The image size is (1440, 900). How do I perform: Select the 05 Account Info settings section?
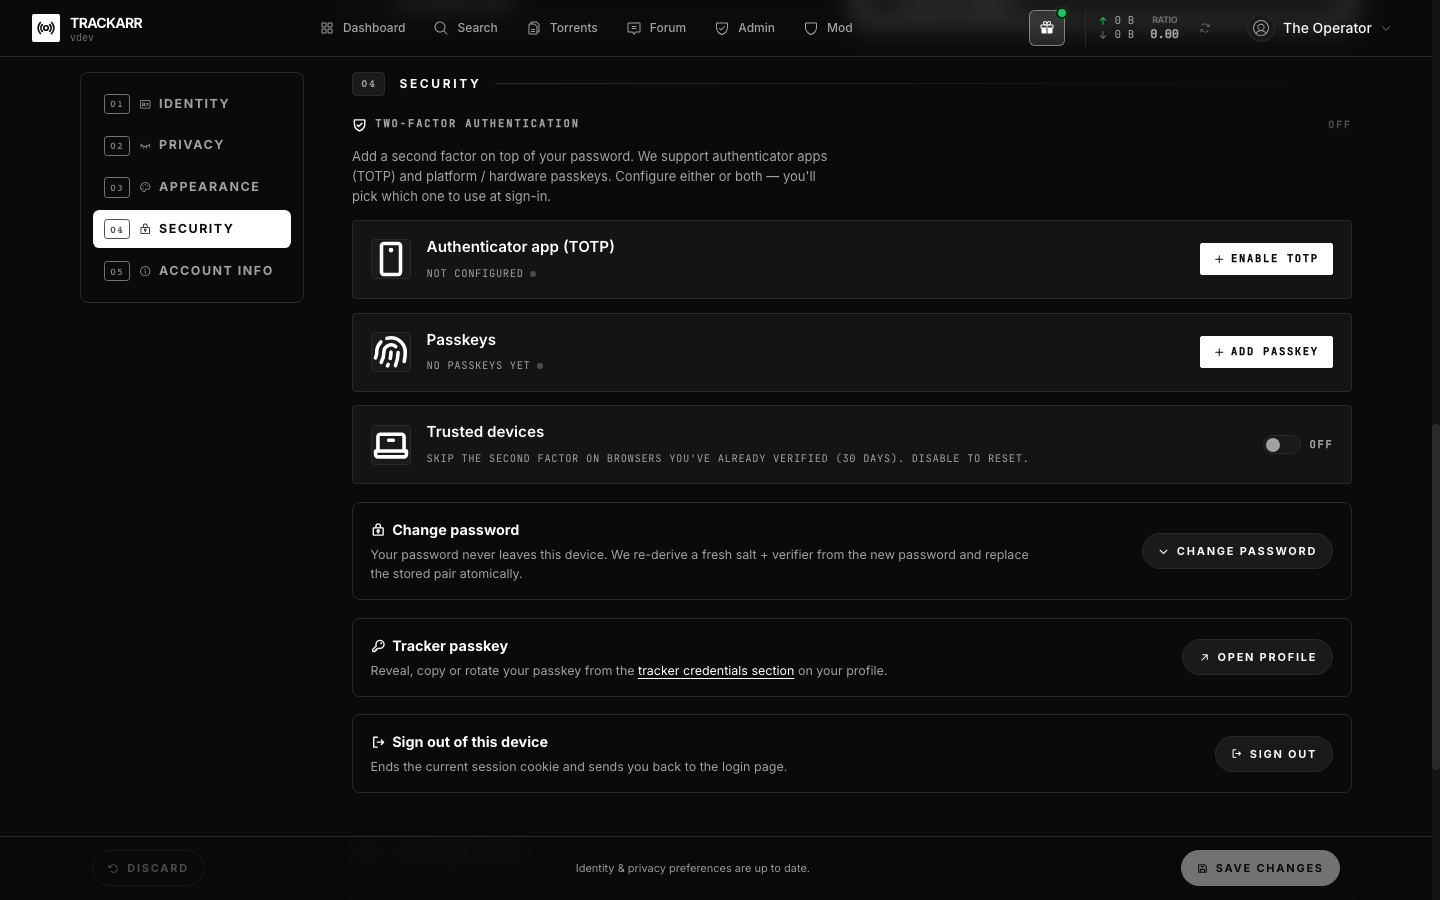pyautogui.click(x=192, y=271)
